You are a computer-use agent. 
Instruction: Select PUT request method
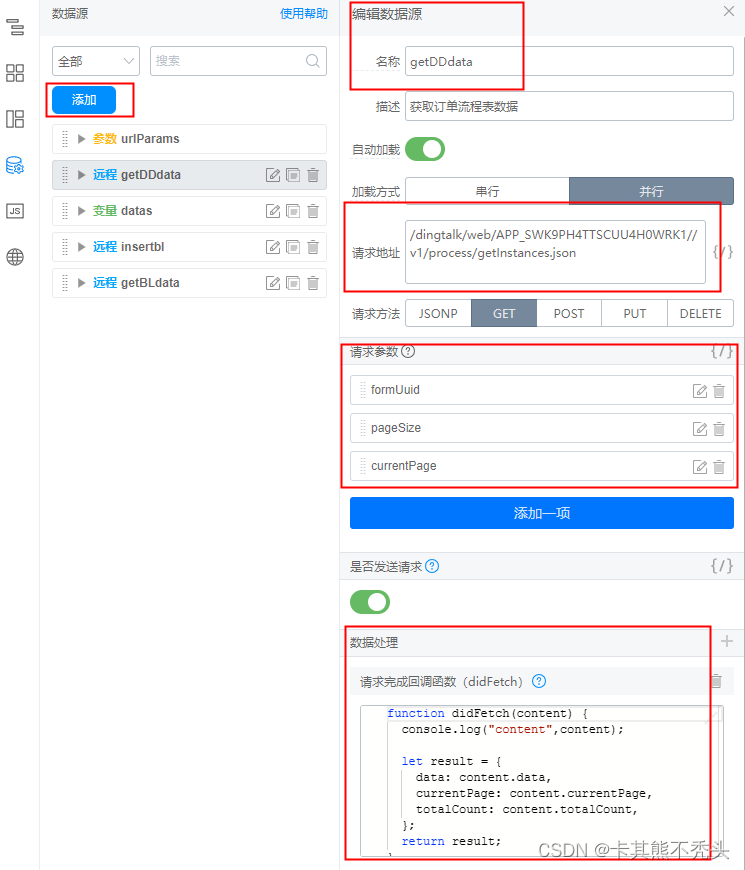(x=634, y=313)
